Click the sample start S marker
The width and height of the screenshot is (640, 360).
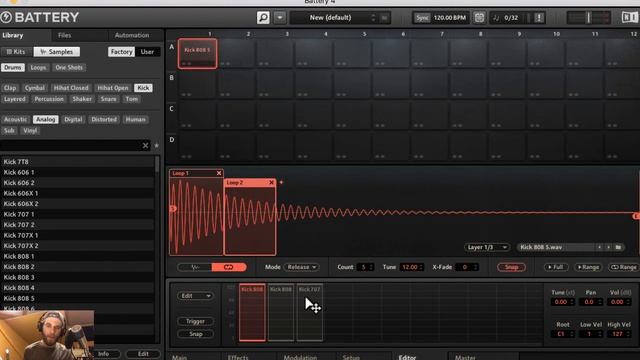(173, 209)
